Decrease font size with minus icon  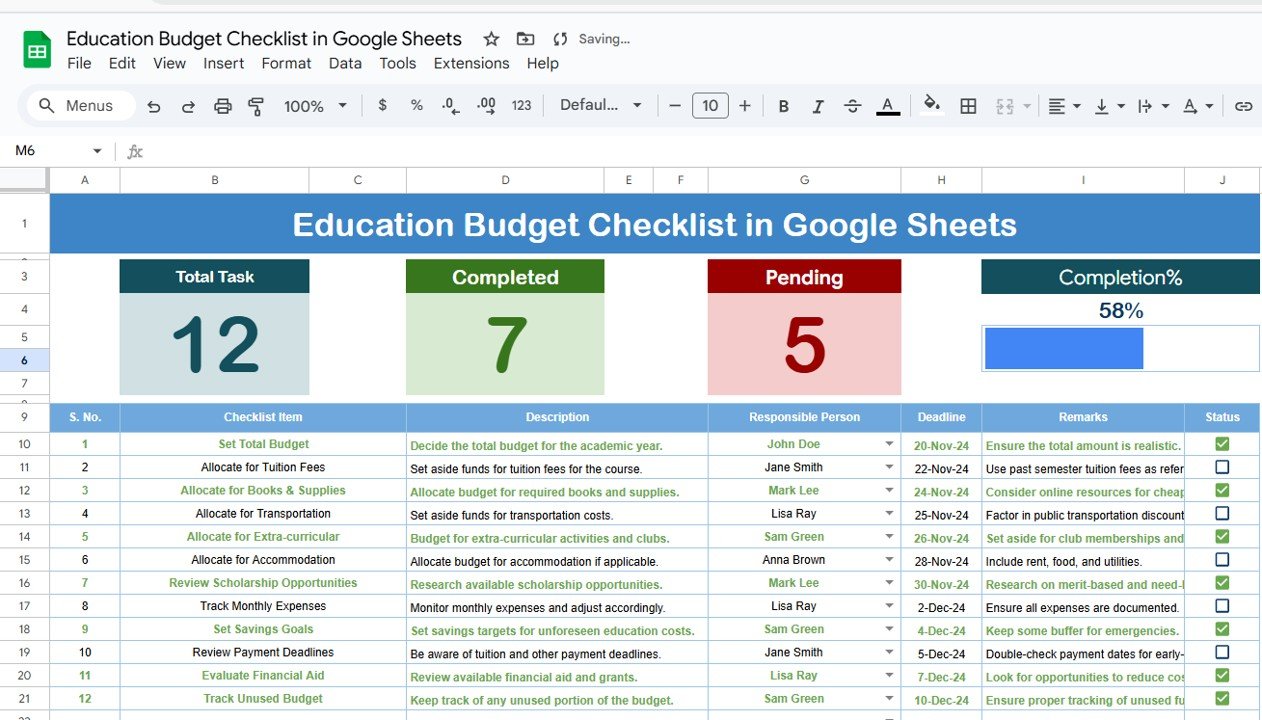(675, 105)
